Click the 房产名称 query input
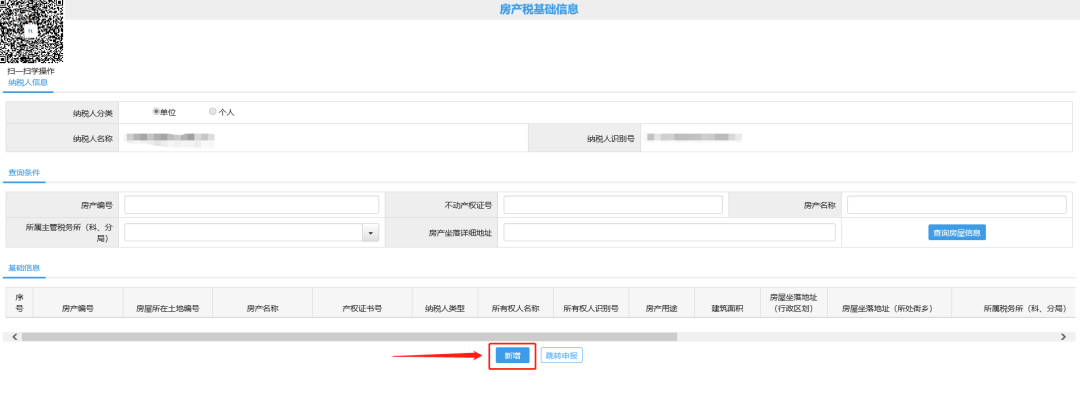Viewport: 1080px width, 398px height. tap(957, 205)
